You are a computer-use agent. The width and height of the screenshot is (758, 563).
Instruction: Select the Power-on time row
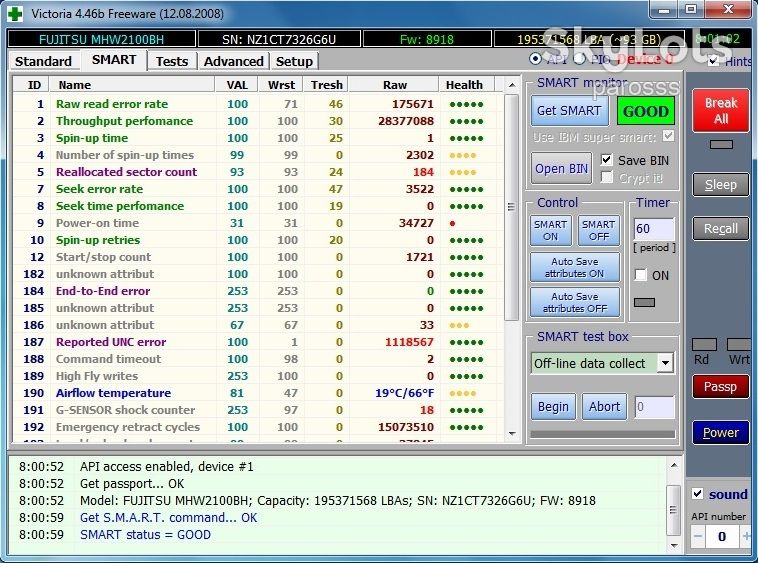pos(258,223)
